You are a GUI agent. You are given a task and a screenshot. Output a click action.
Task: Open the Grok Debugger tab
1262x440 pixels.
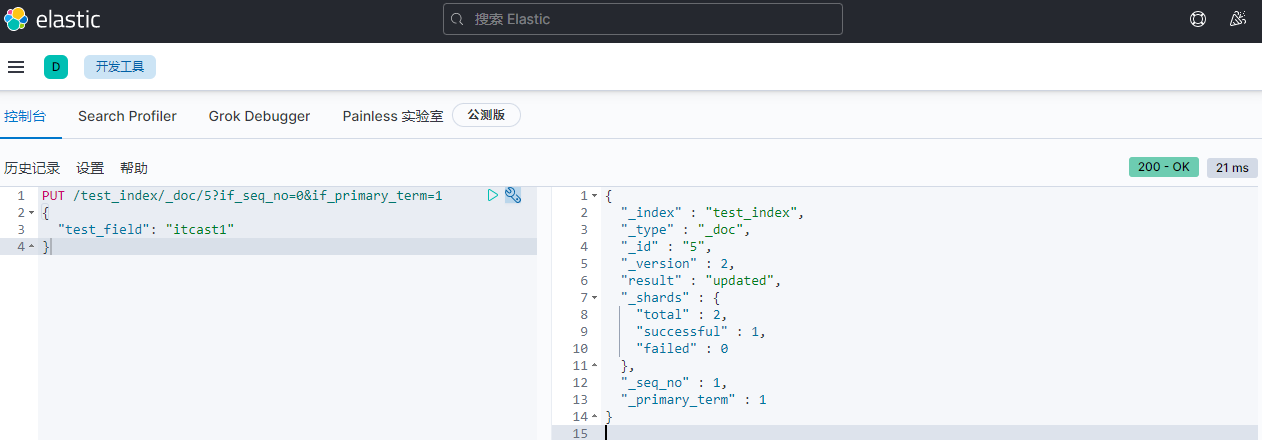(259, 116)
